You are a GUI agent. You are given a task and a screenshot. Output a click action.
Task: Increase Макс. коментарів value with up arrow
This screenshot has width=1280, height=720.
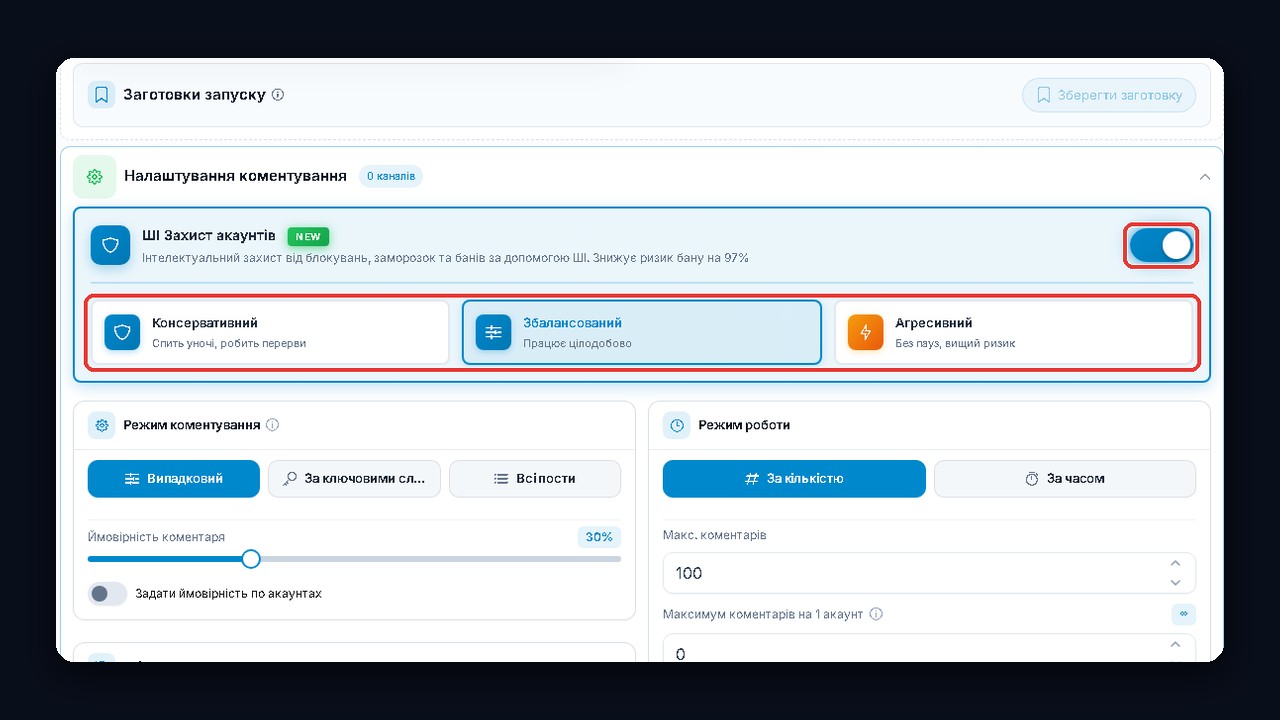[1176, 564]
